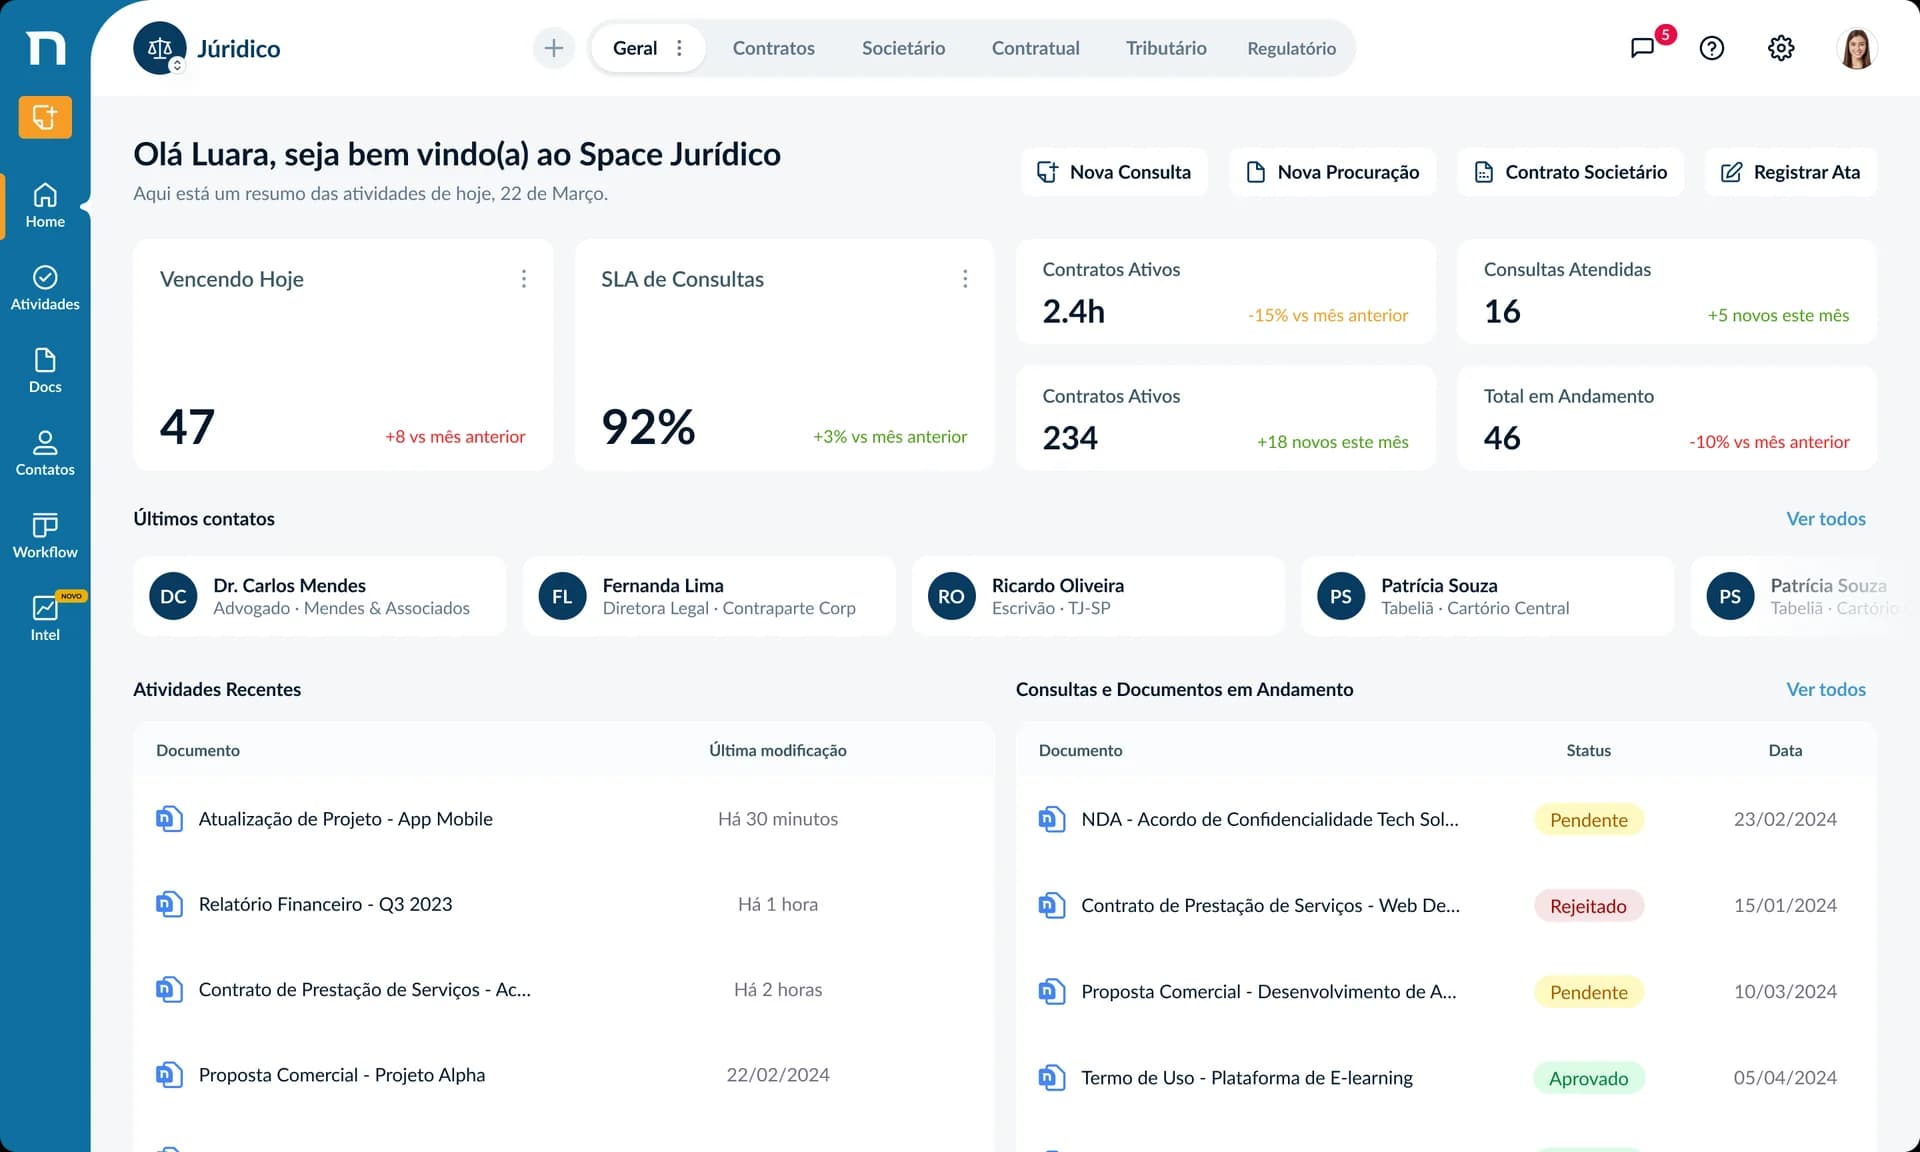Open settings gear icon

1781,48
